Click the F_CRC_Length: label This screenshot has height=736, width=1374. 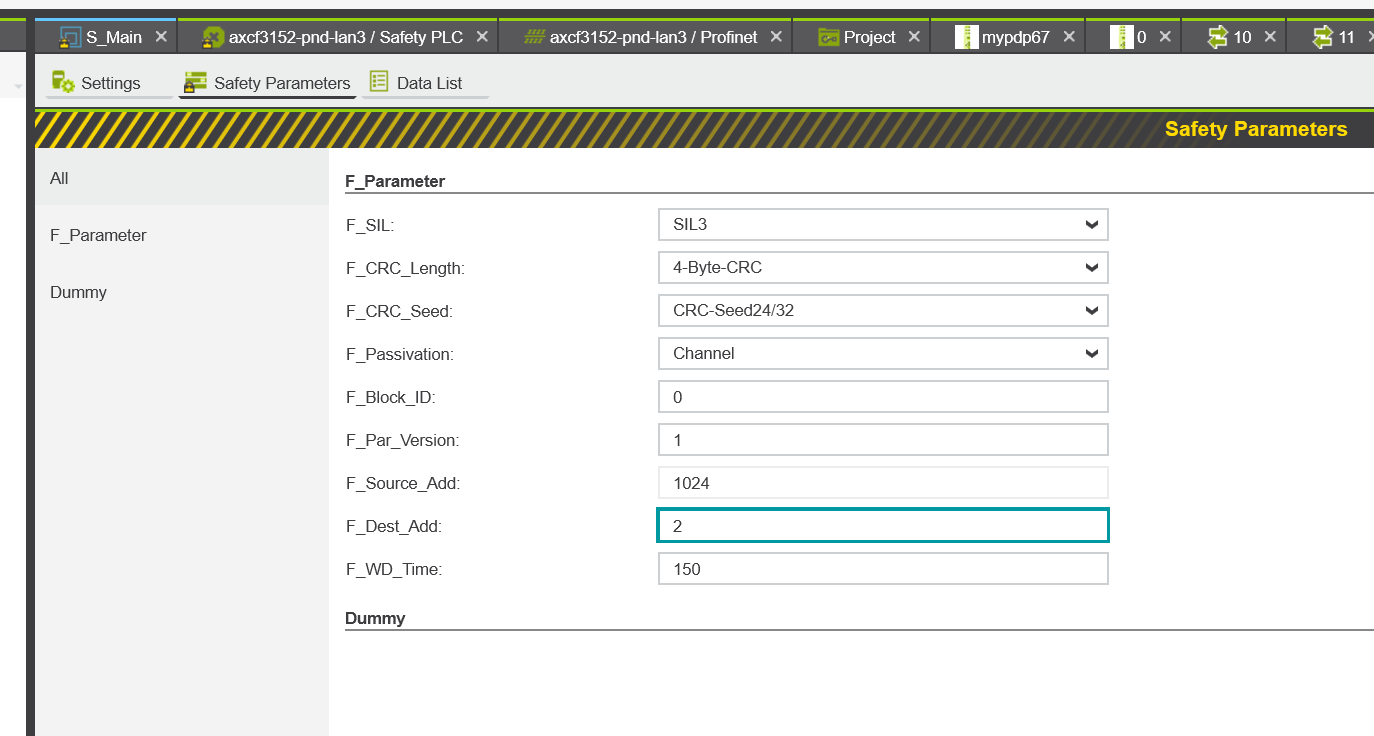[x=405, y=268]
